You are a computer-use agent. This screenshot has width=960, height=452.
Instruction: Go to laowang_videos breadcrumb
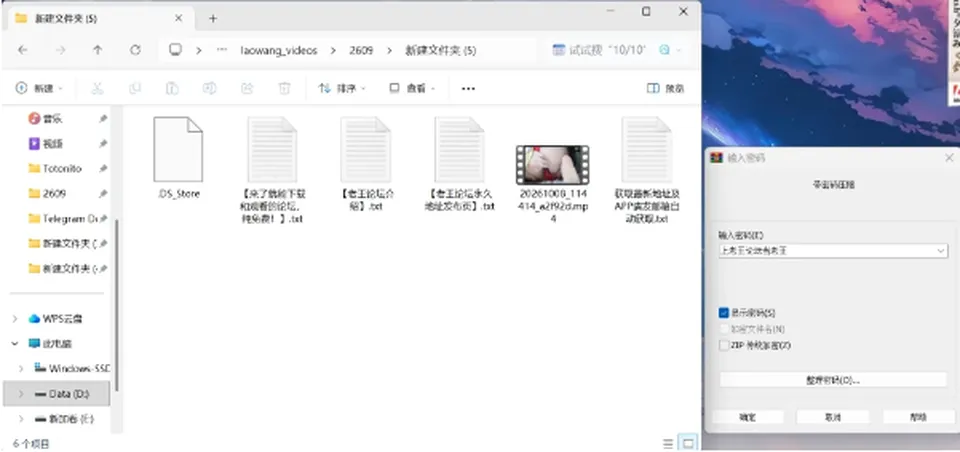point(279,51)
